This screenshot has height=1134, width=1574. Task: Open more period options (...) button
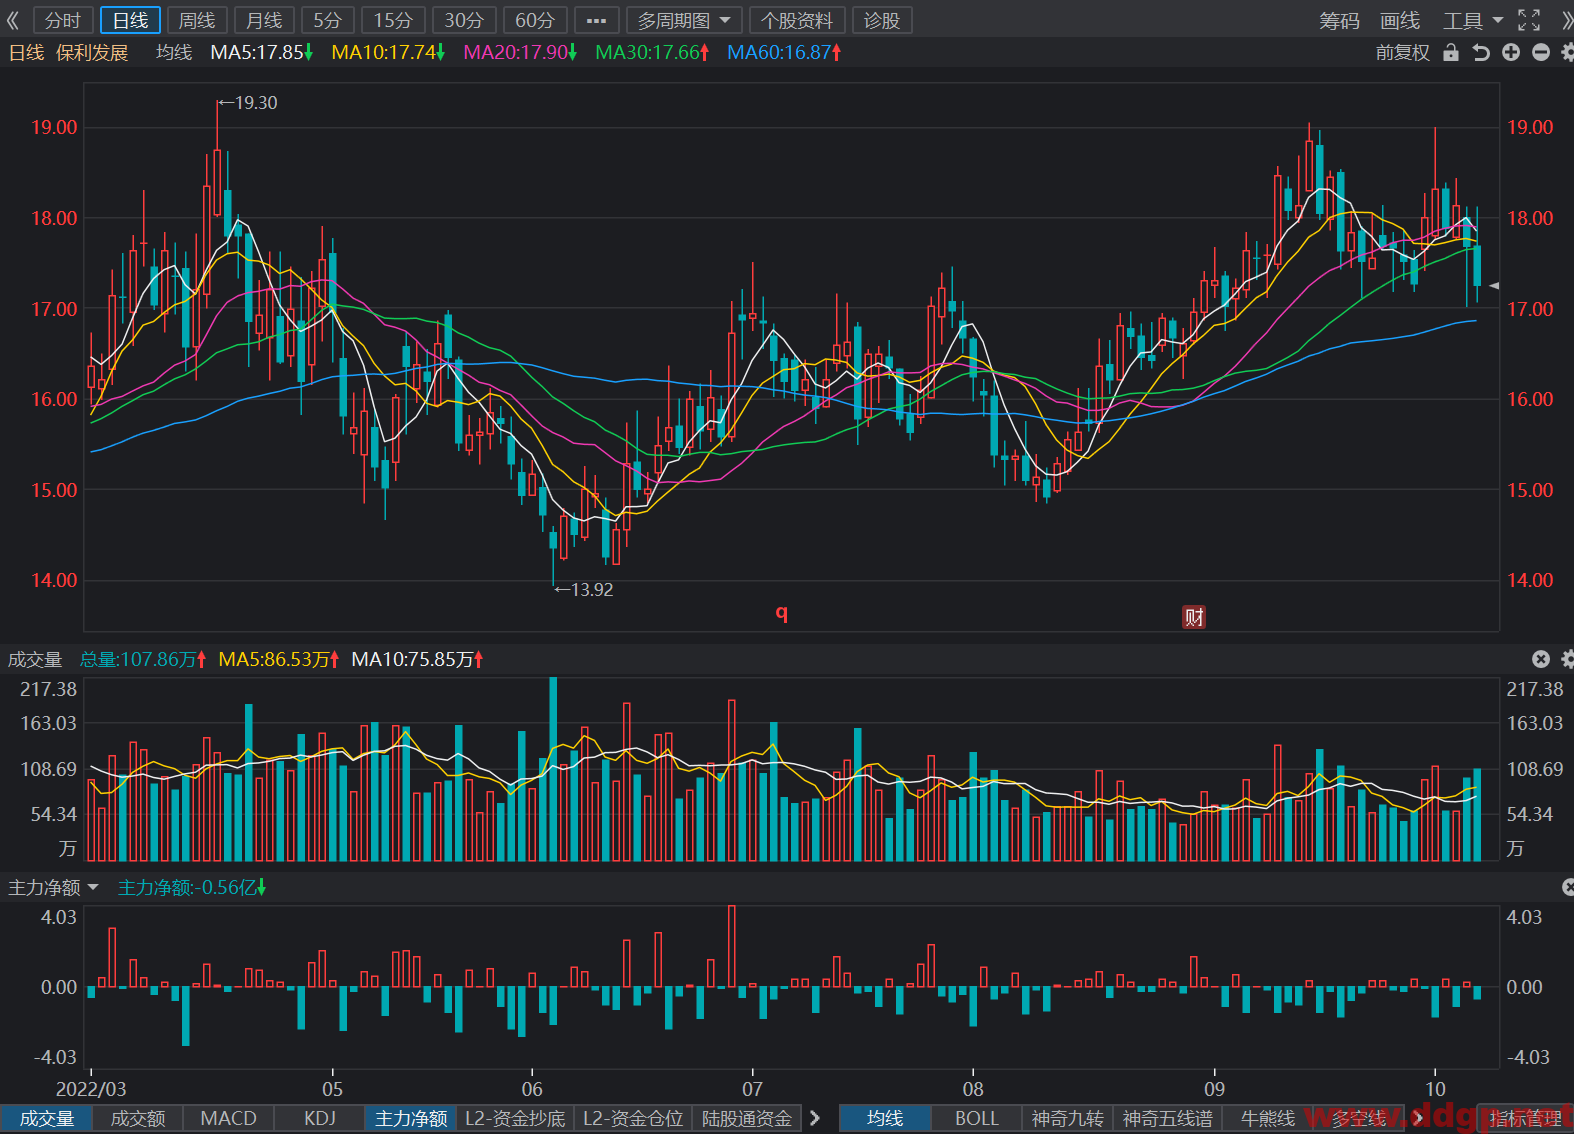point(597,20)
